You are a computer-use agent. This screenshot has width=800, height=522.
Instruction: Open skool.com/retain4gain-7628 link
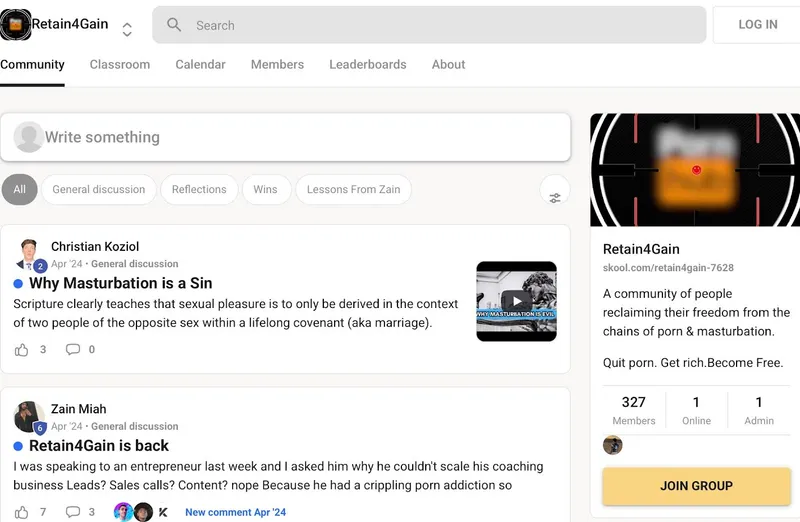click(668, 267)
